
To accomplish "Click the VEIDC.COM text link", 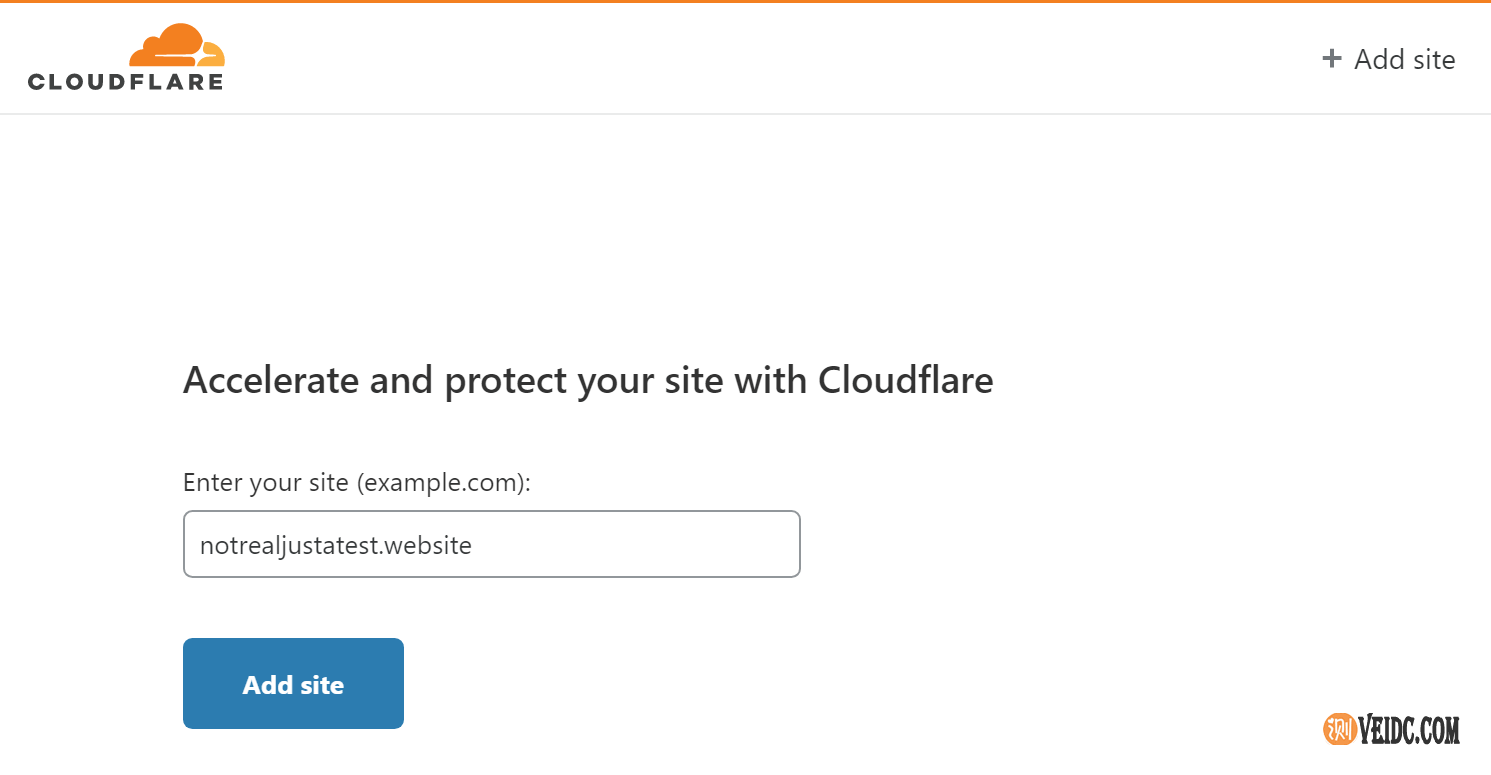I will (x=1410, y=729).
